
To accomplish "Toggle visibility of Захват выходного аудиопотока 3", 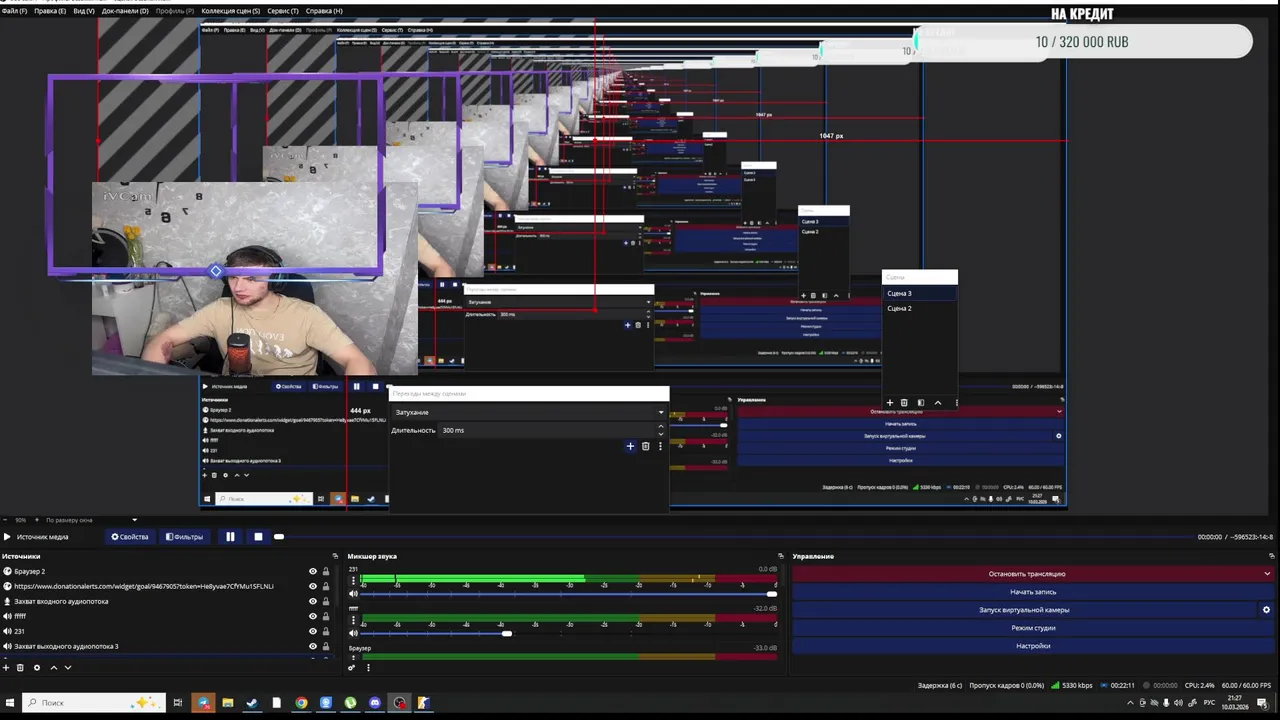I will pos(313,647).
